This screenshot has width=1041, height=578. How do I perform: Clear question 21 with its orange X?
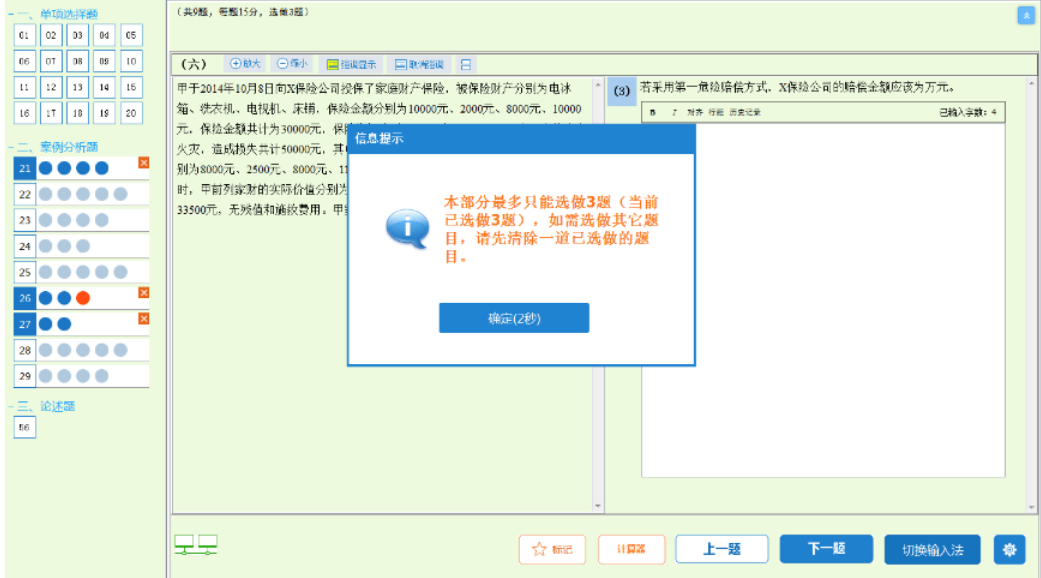tap(143, 163)
